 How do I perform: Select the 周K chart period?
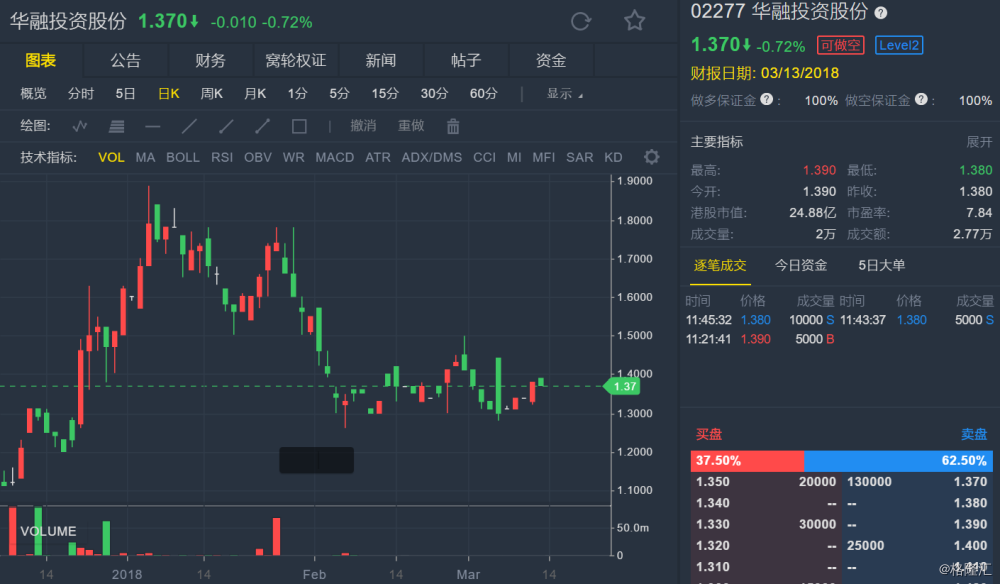pyautogui.click(x=212, y=94)
